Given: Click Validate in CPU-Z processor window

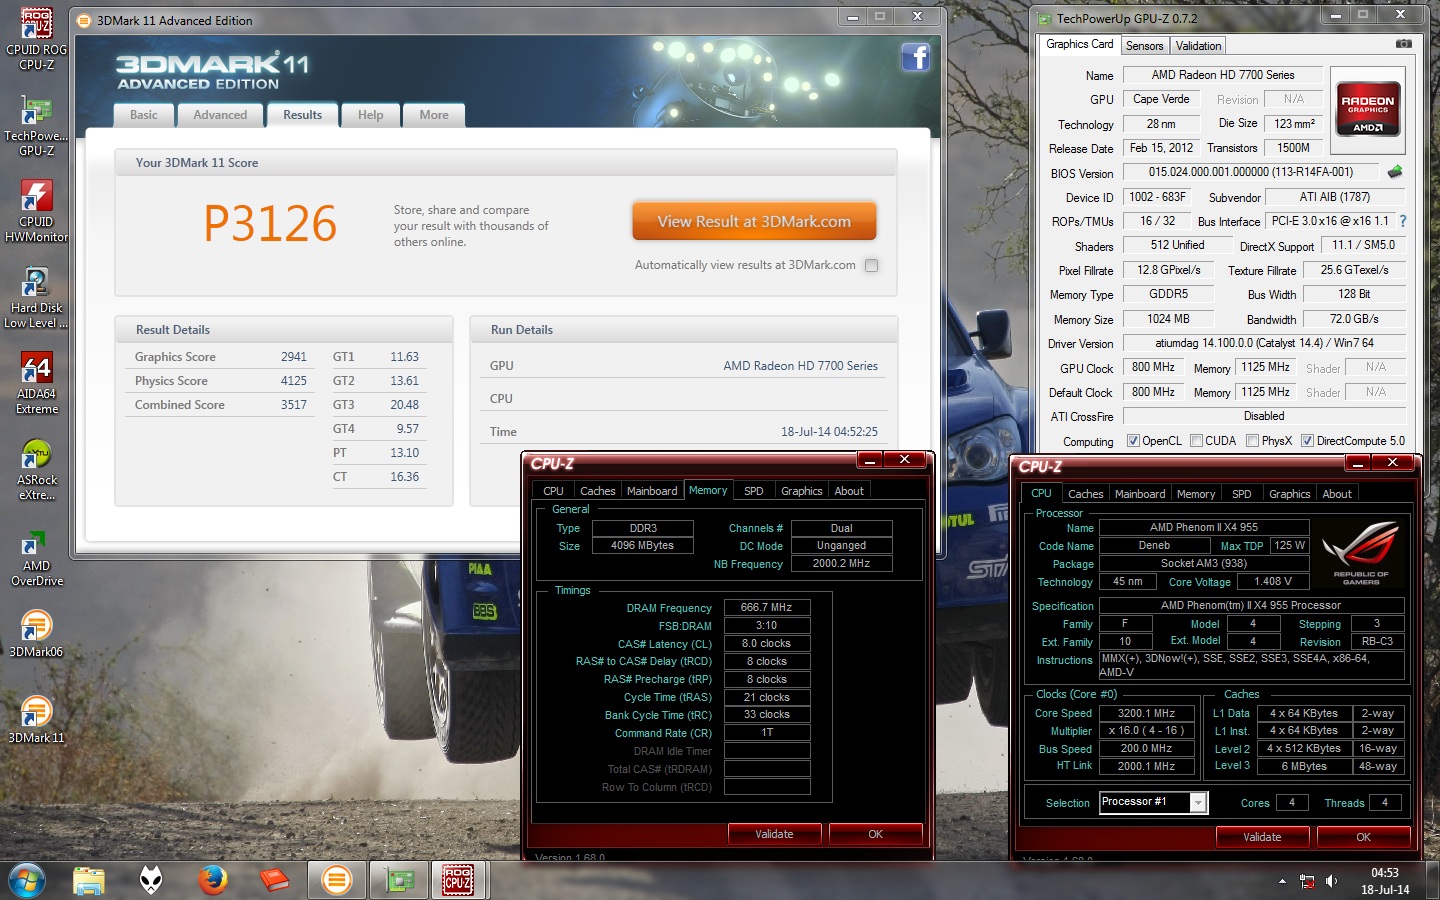Looking at the screenshot, I should 1262,837.
